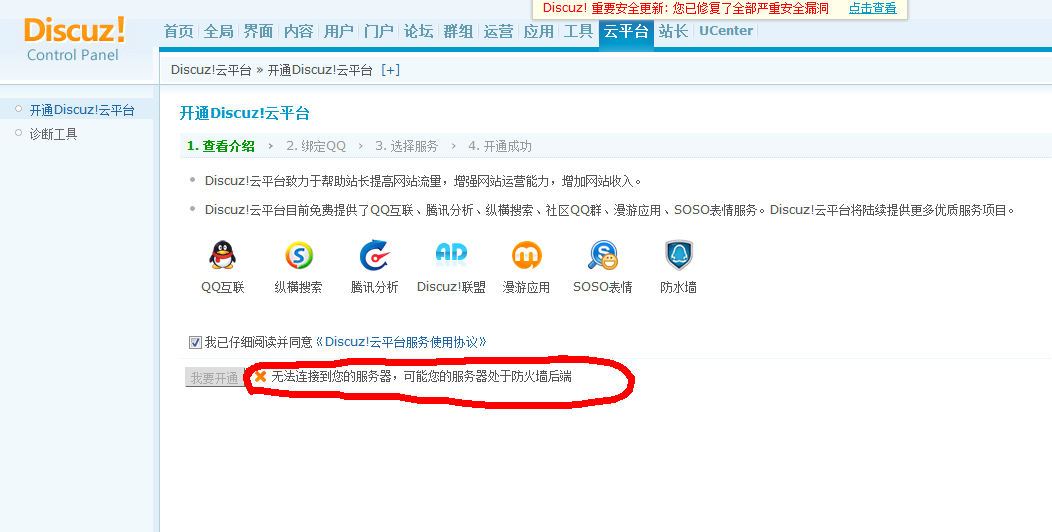Click the 无法连接到您的服务器 error message

(421, 377)
